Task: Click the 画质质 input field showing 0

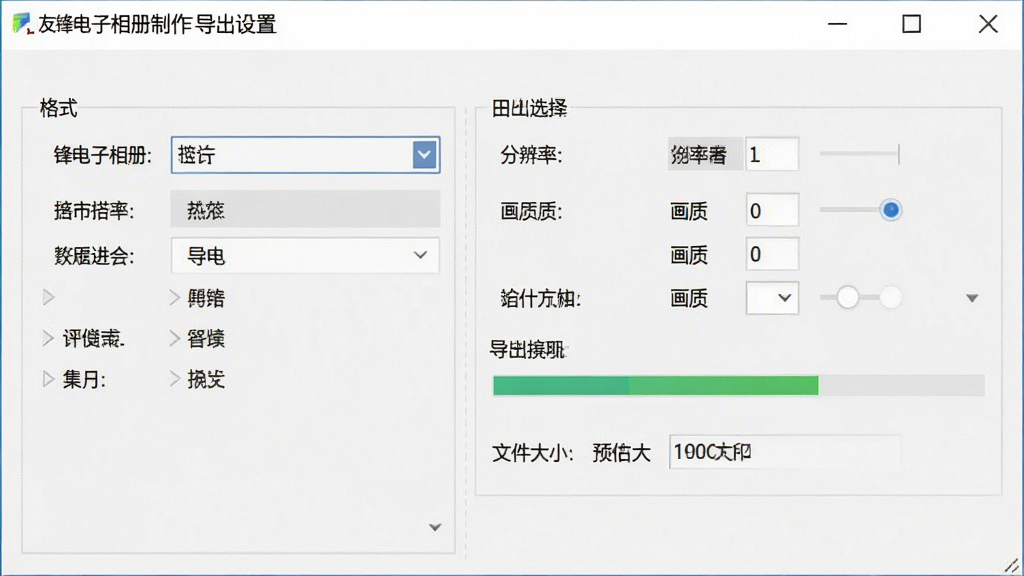Action: pos(772,210)
